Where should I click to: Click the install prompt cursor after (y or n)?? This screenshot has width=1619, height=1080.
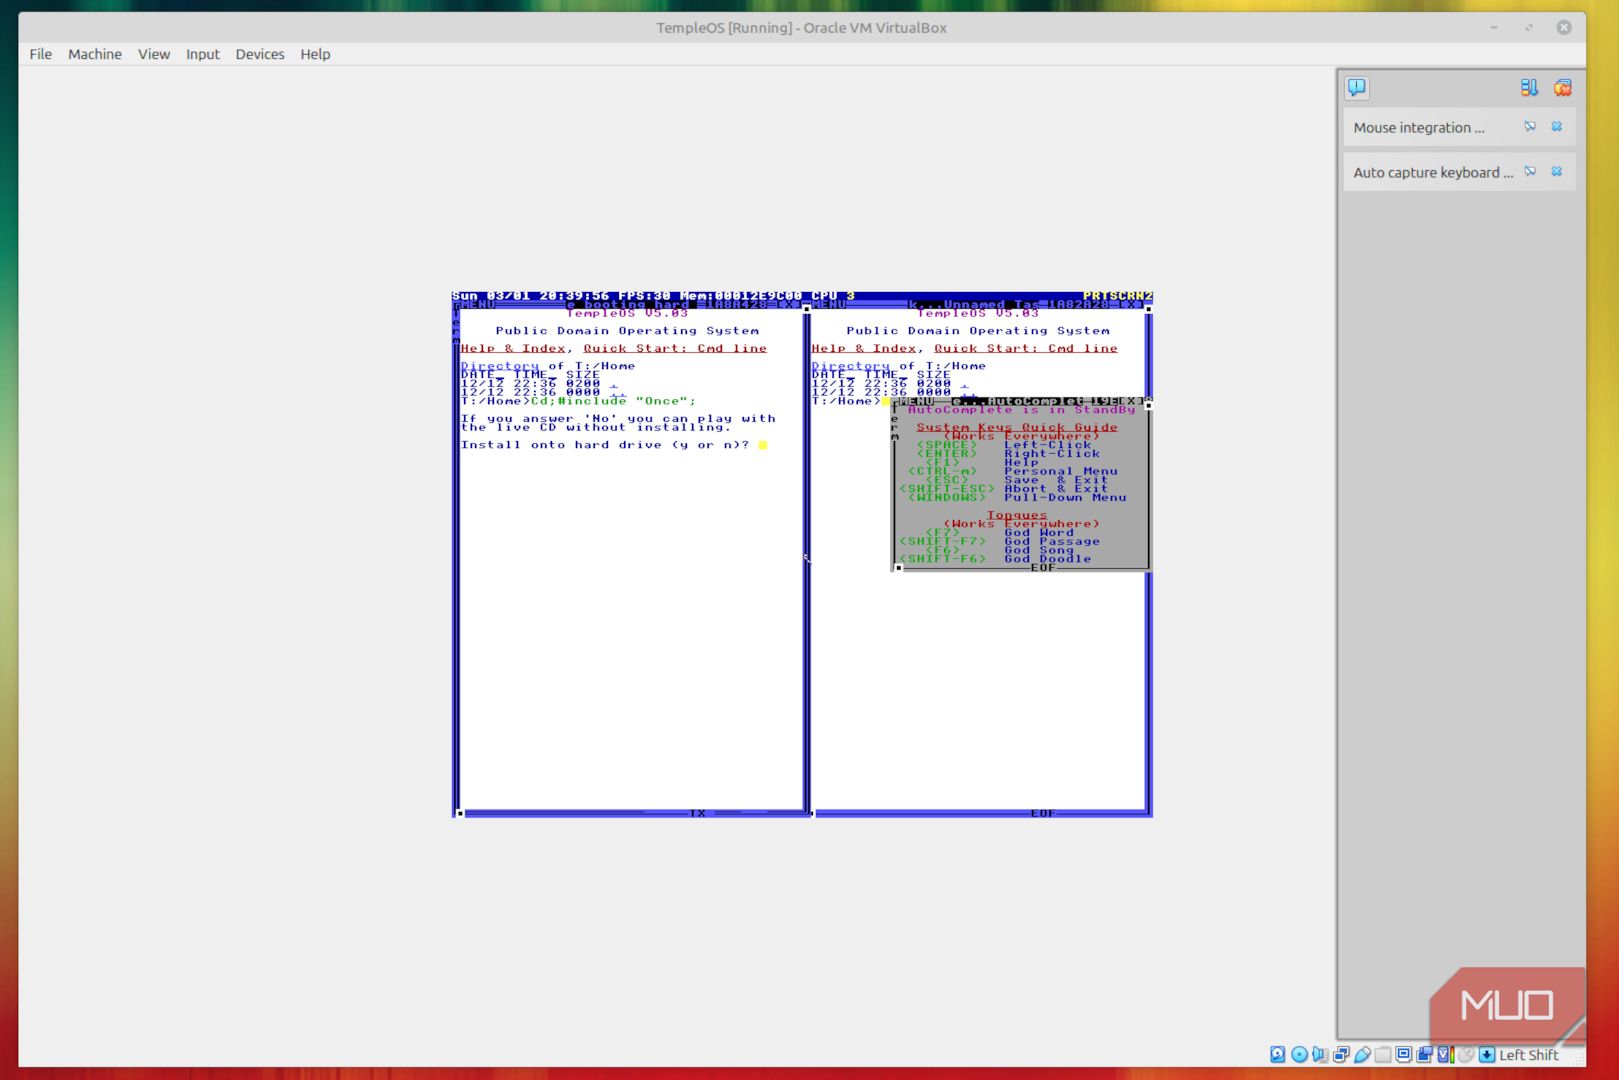[763, 445]
